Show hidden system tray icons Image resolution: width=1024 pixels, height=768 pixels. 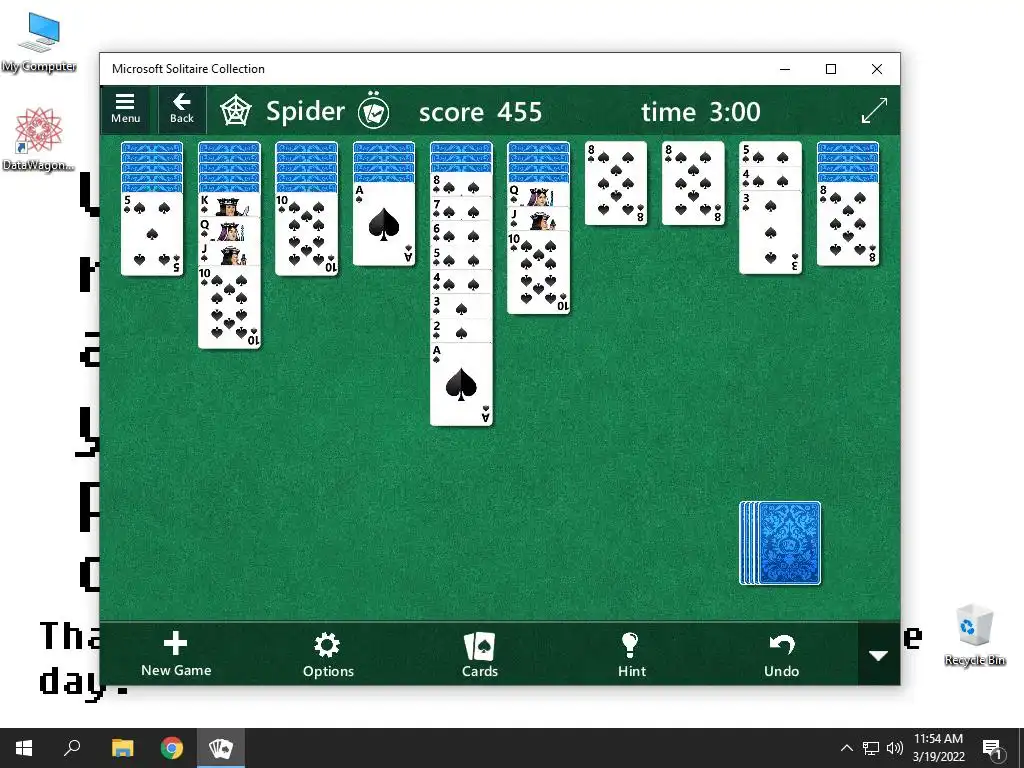(846, 748)
